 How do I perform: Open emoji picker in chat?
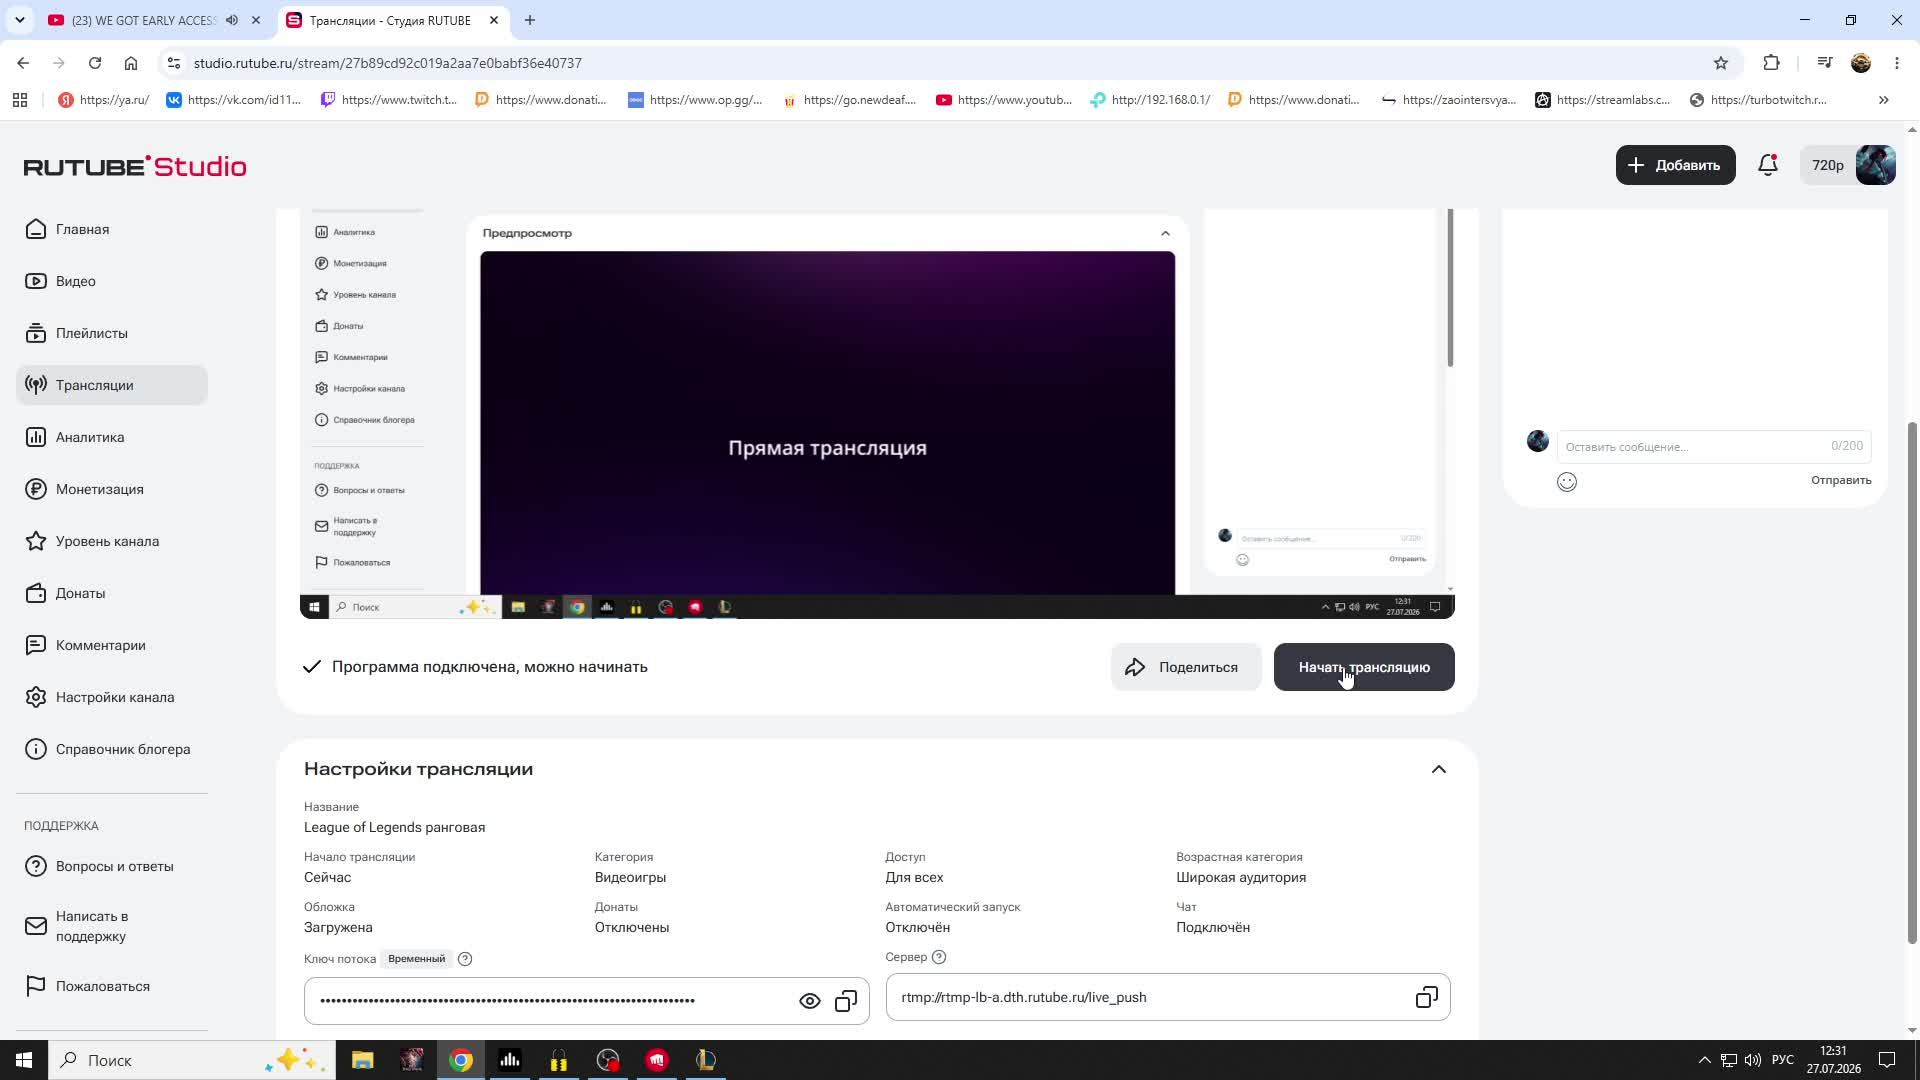click(x=1567, y=482)
